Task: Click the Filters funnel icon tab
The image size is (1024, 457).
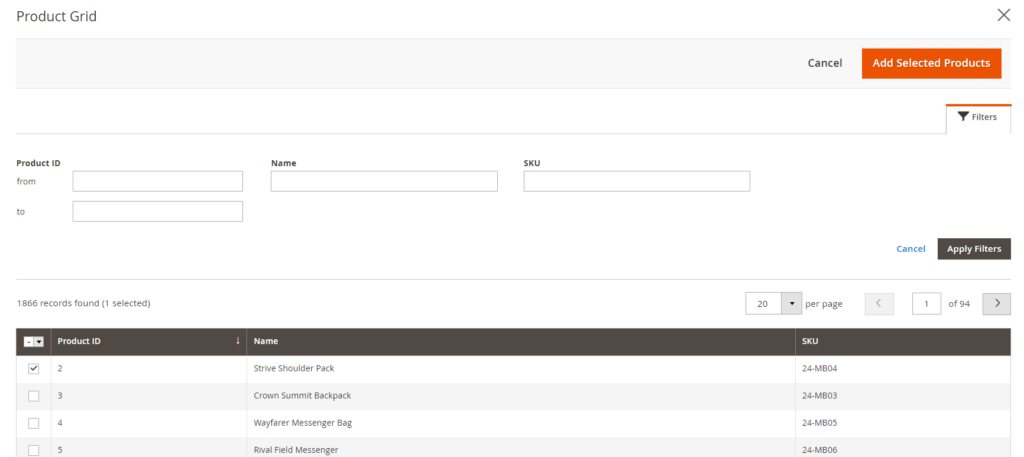Action: coord(977,117)
